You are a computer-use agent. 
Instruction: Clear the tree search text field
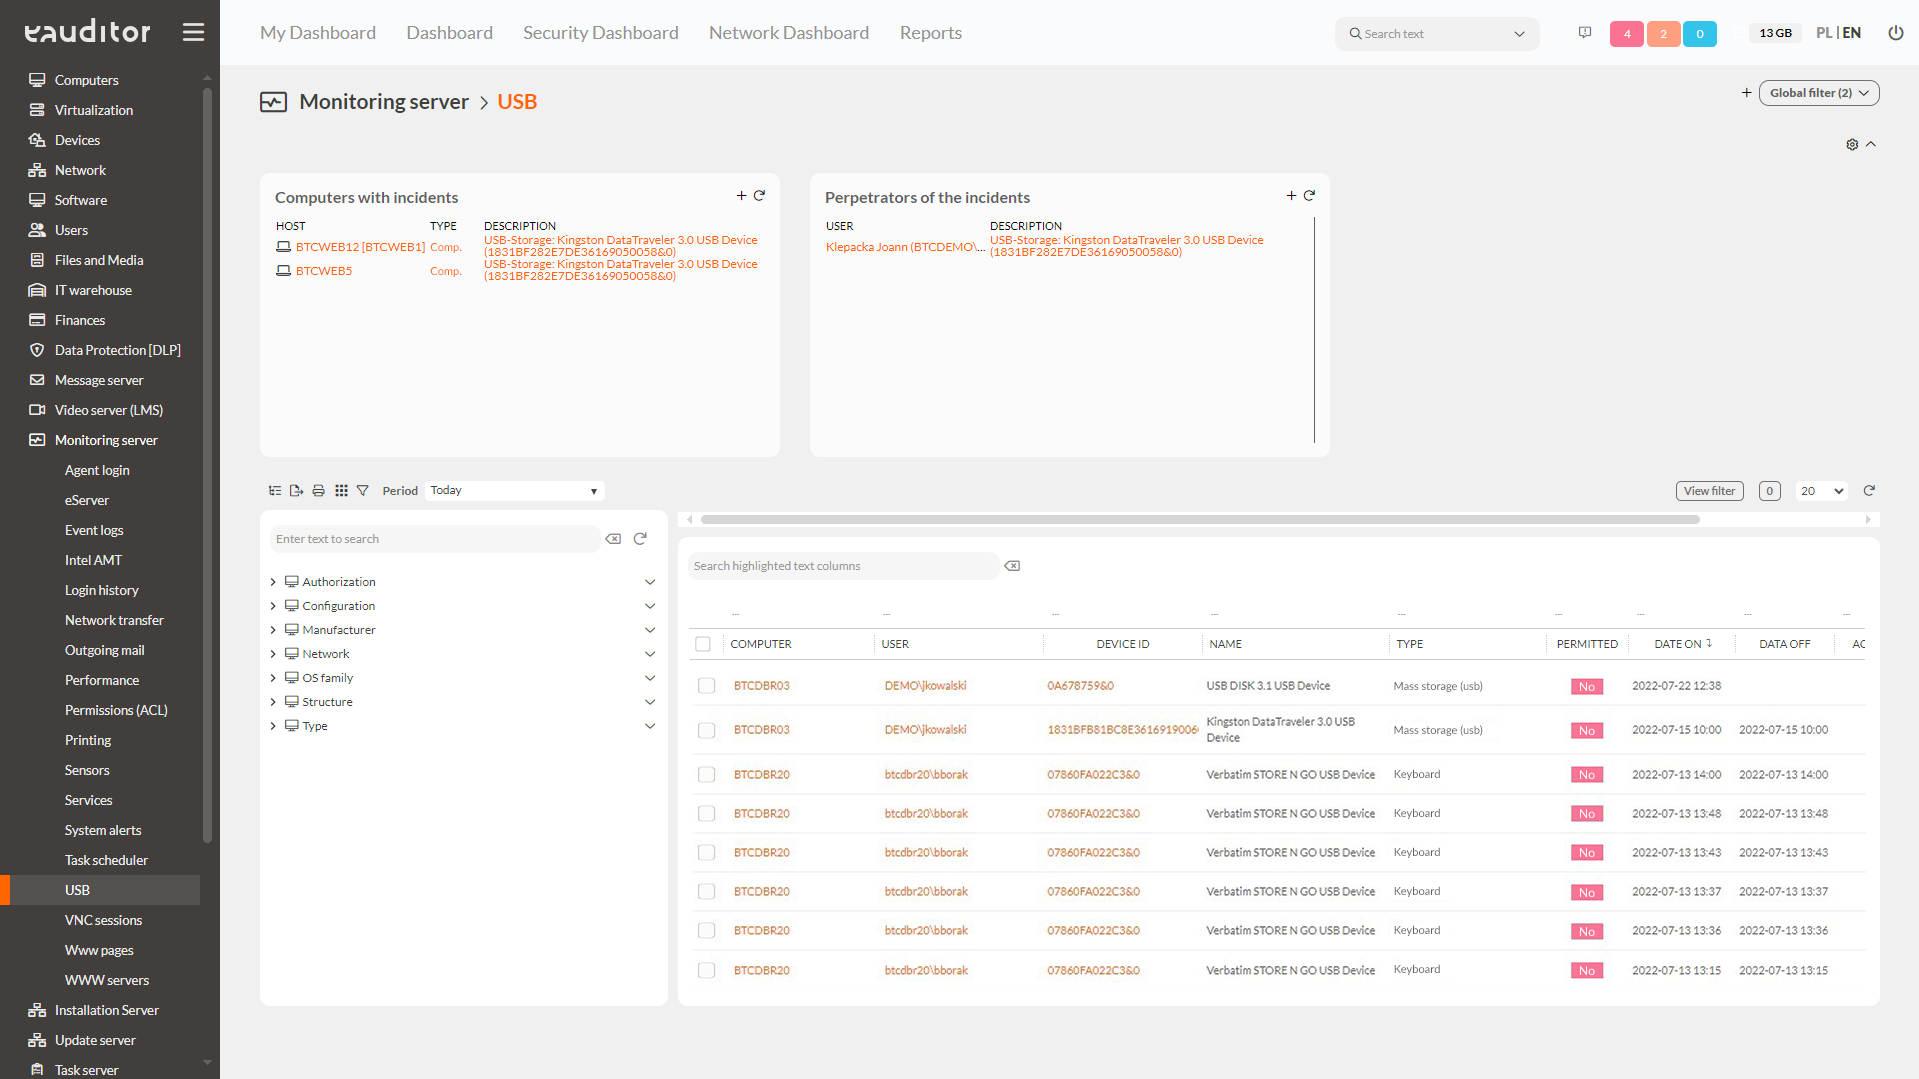(x=613, y=539)
